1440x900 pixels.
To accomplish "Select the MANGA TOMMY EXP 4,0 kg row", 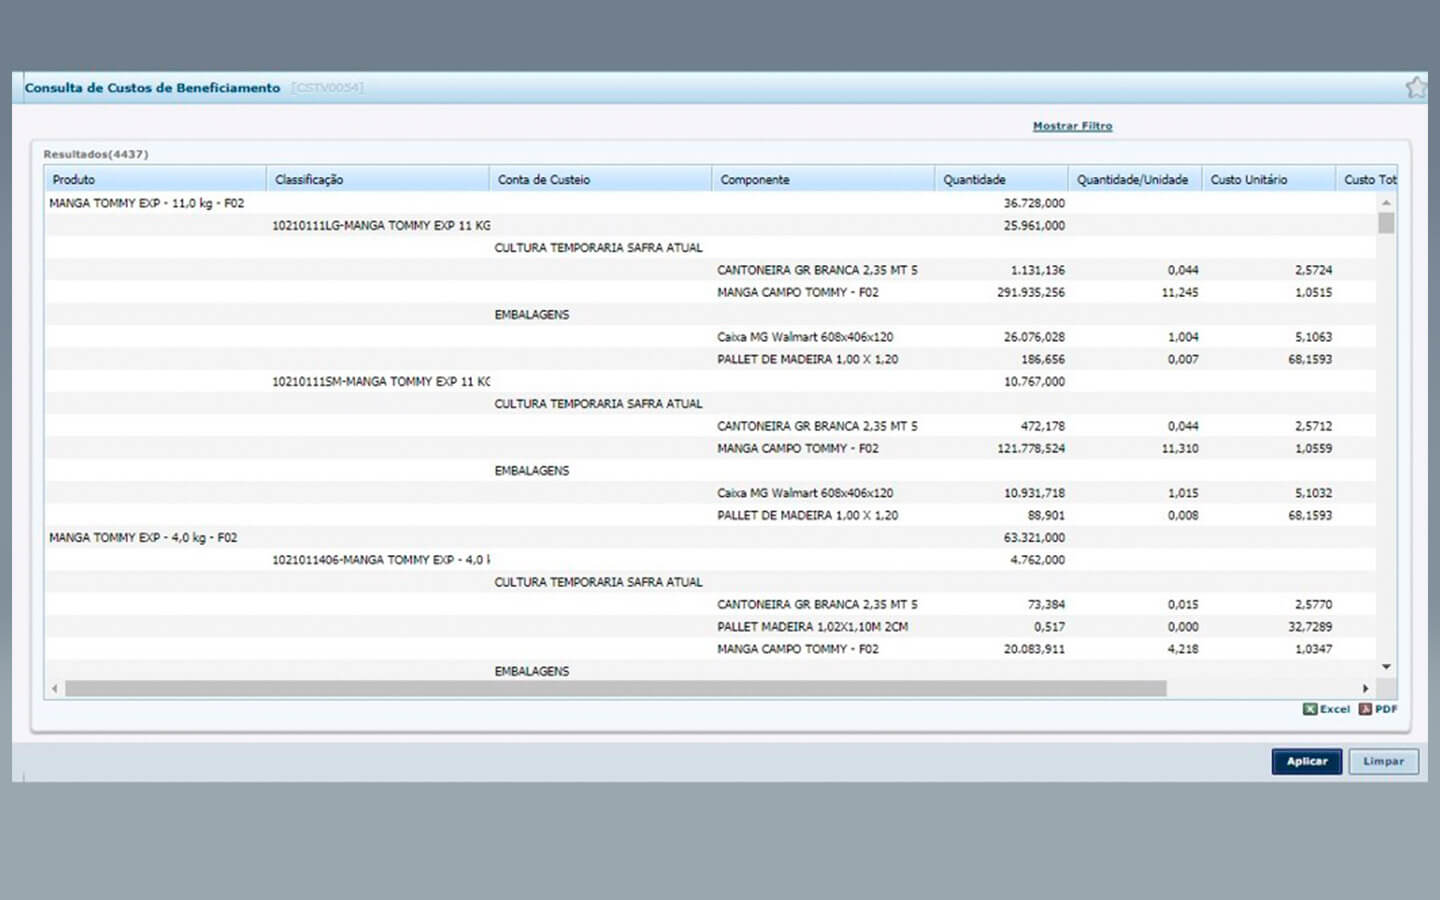I will (x=143, y=538).
